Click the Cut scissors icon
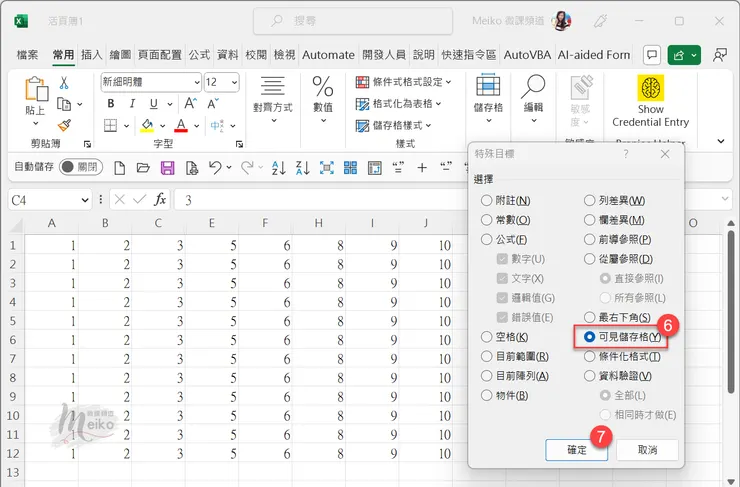 [x=64, y=84]
